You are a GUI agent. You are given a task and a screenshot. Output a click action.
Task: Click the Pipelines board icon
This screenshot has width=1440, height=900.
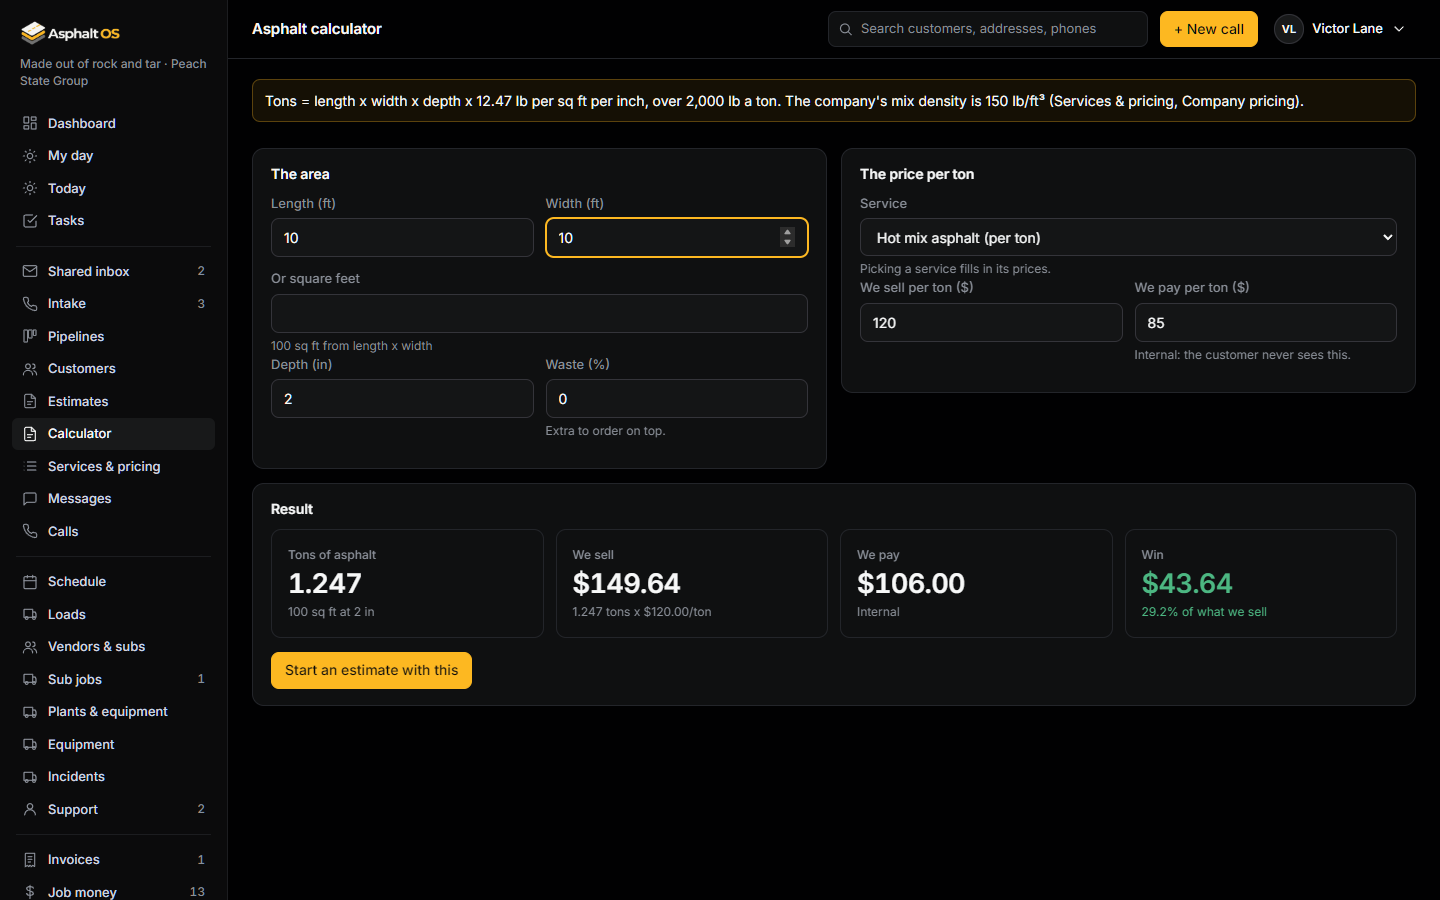pyautogui.click(x=30, y=336)
